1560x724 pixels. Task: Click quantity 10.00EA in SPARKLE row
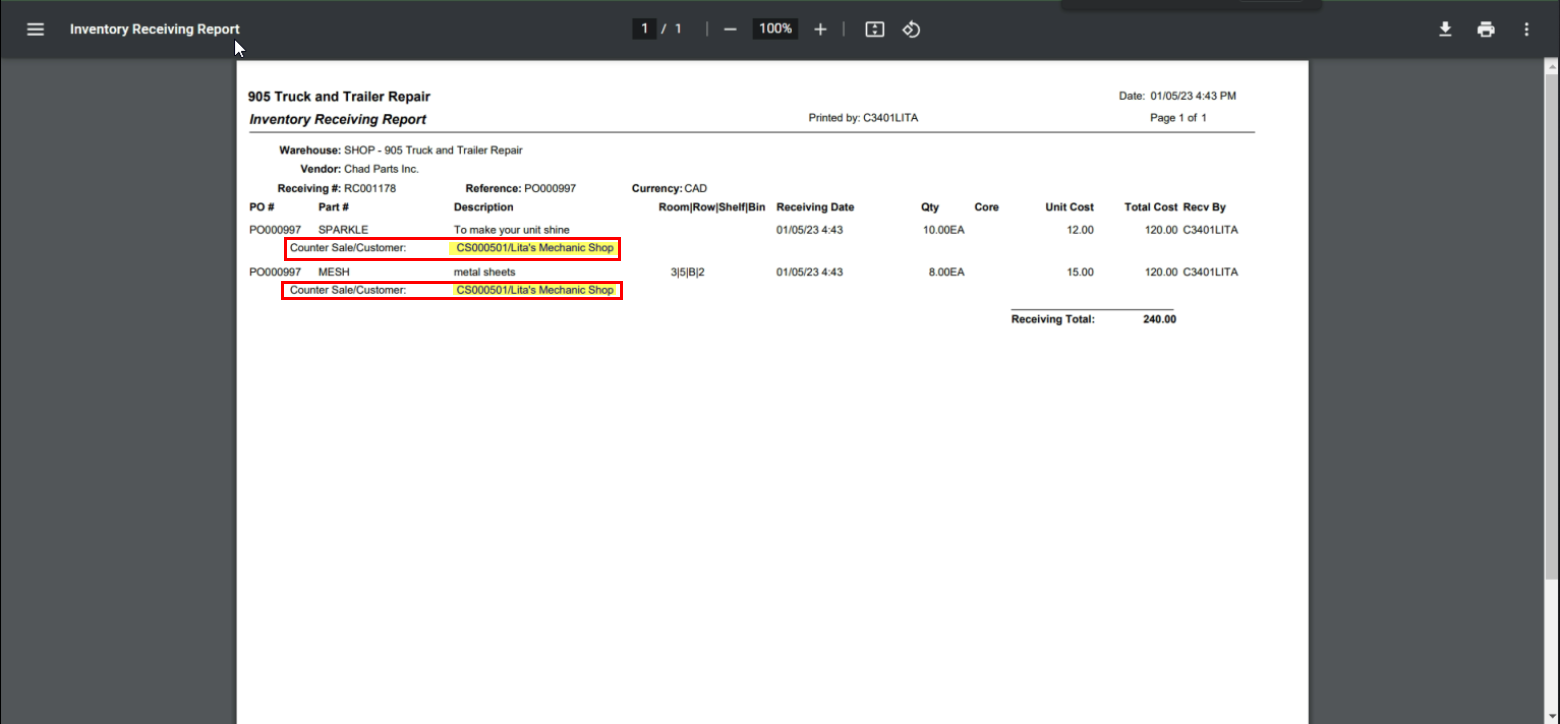point(944,230)
